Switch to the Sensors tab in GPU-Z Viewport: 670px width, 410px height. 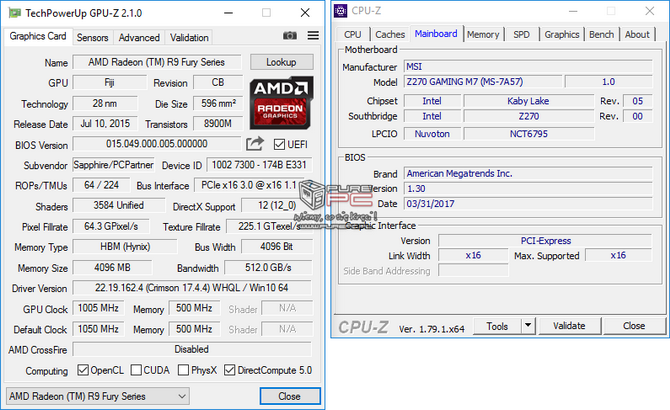[x=92, y=38]
